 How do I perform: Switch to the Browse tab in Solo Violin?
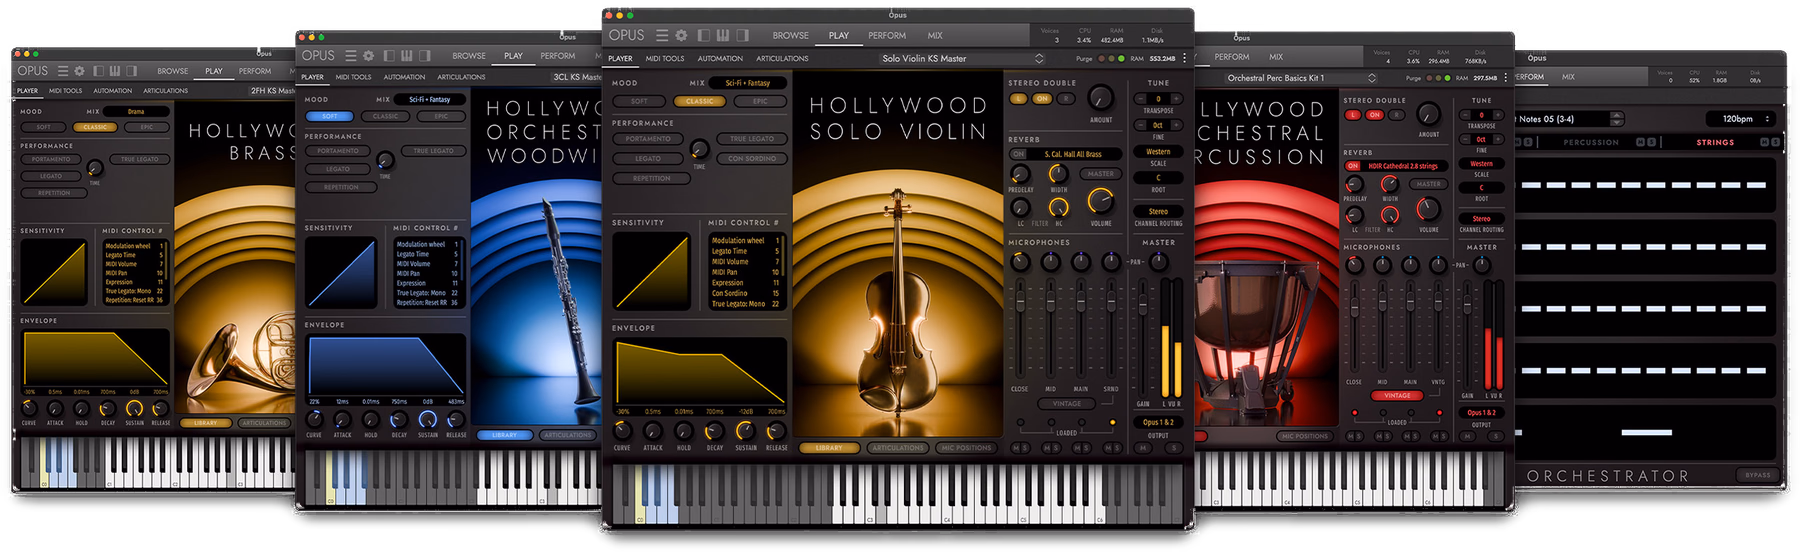(x=790, y=35)
